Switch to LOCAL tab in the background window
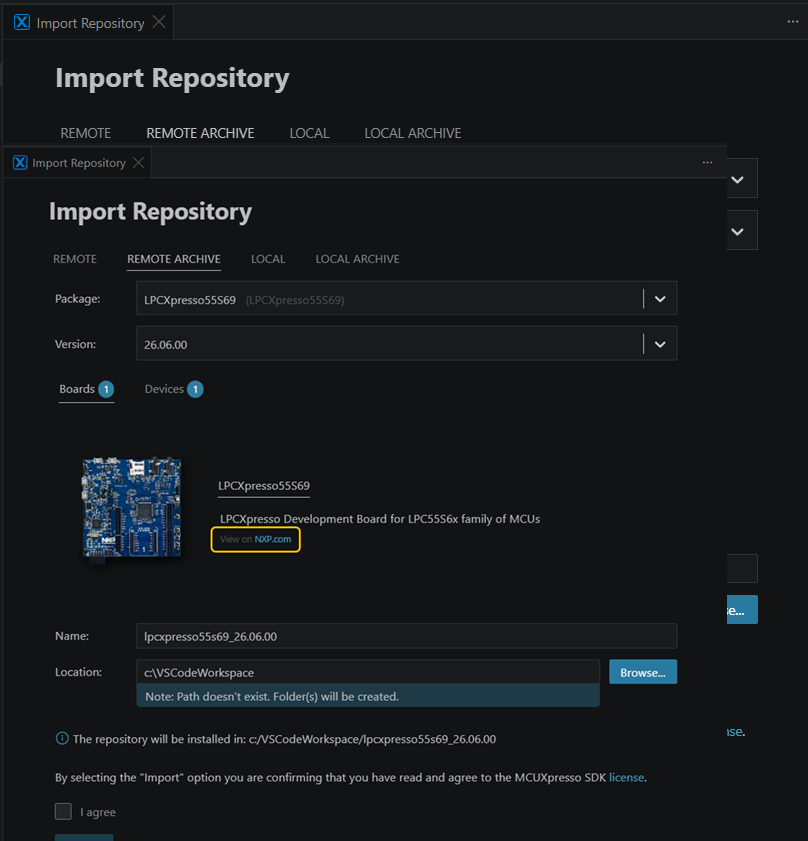 click(x=310, y=133)
